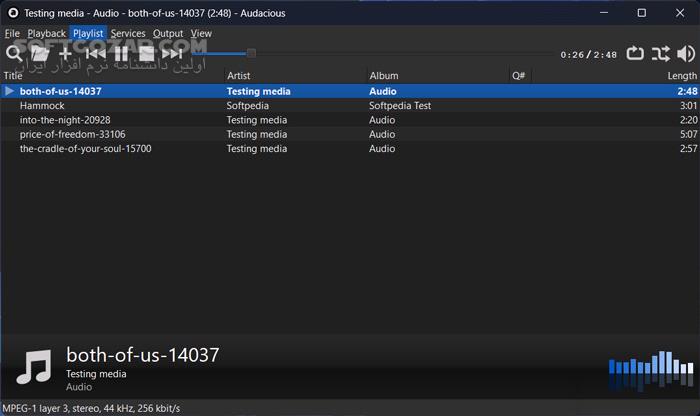The image size is (700, 416).
Task: Open the volume speaker control
Action: [x=686, y=54]
